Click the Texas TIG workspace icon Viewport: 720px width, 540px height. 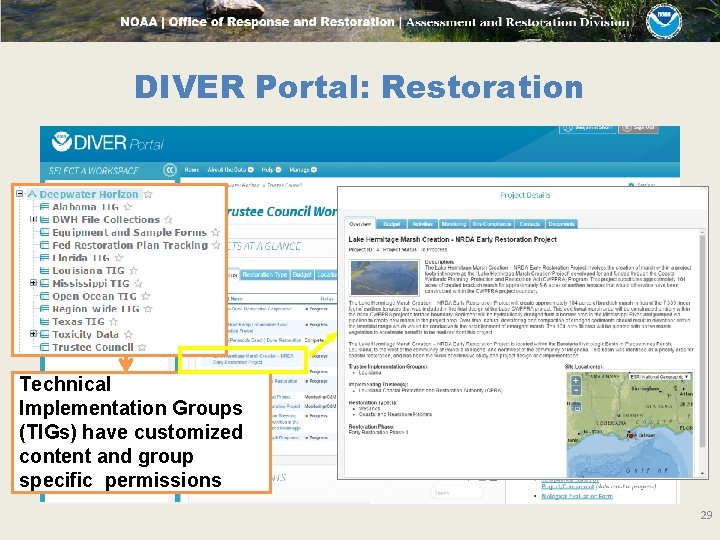coord(45,321)
